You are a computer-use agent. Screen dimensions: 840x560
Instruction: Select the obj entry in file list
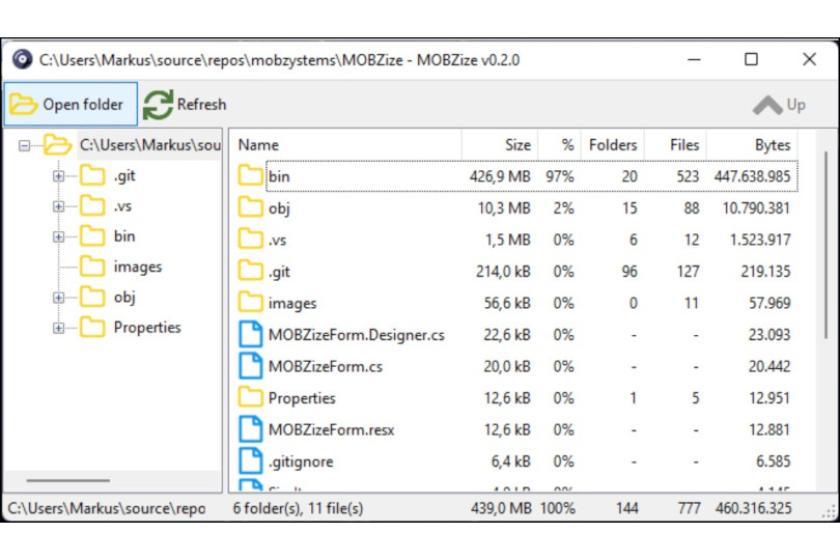279,208
